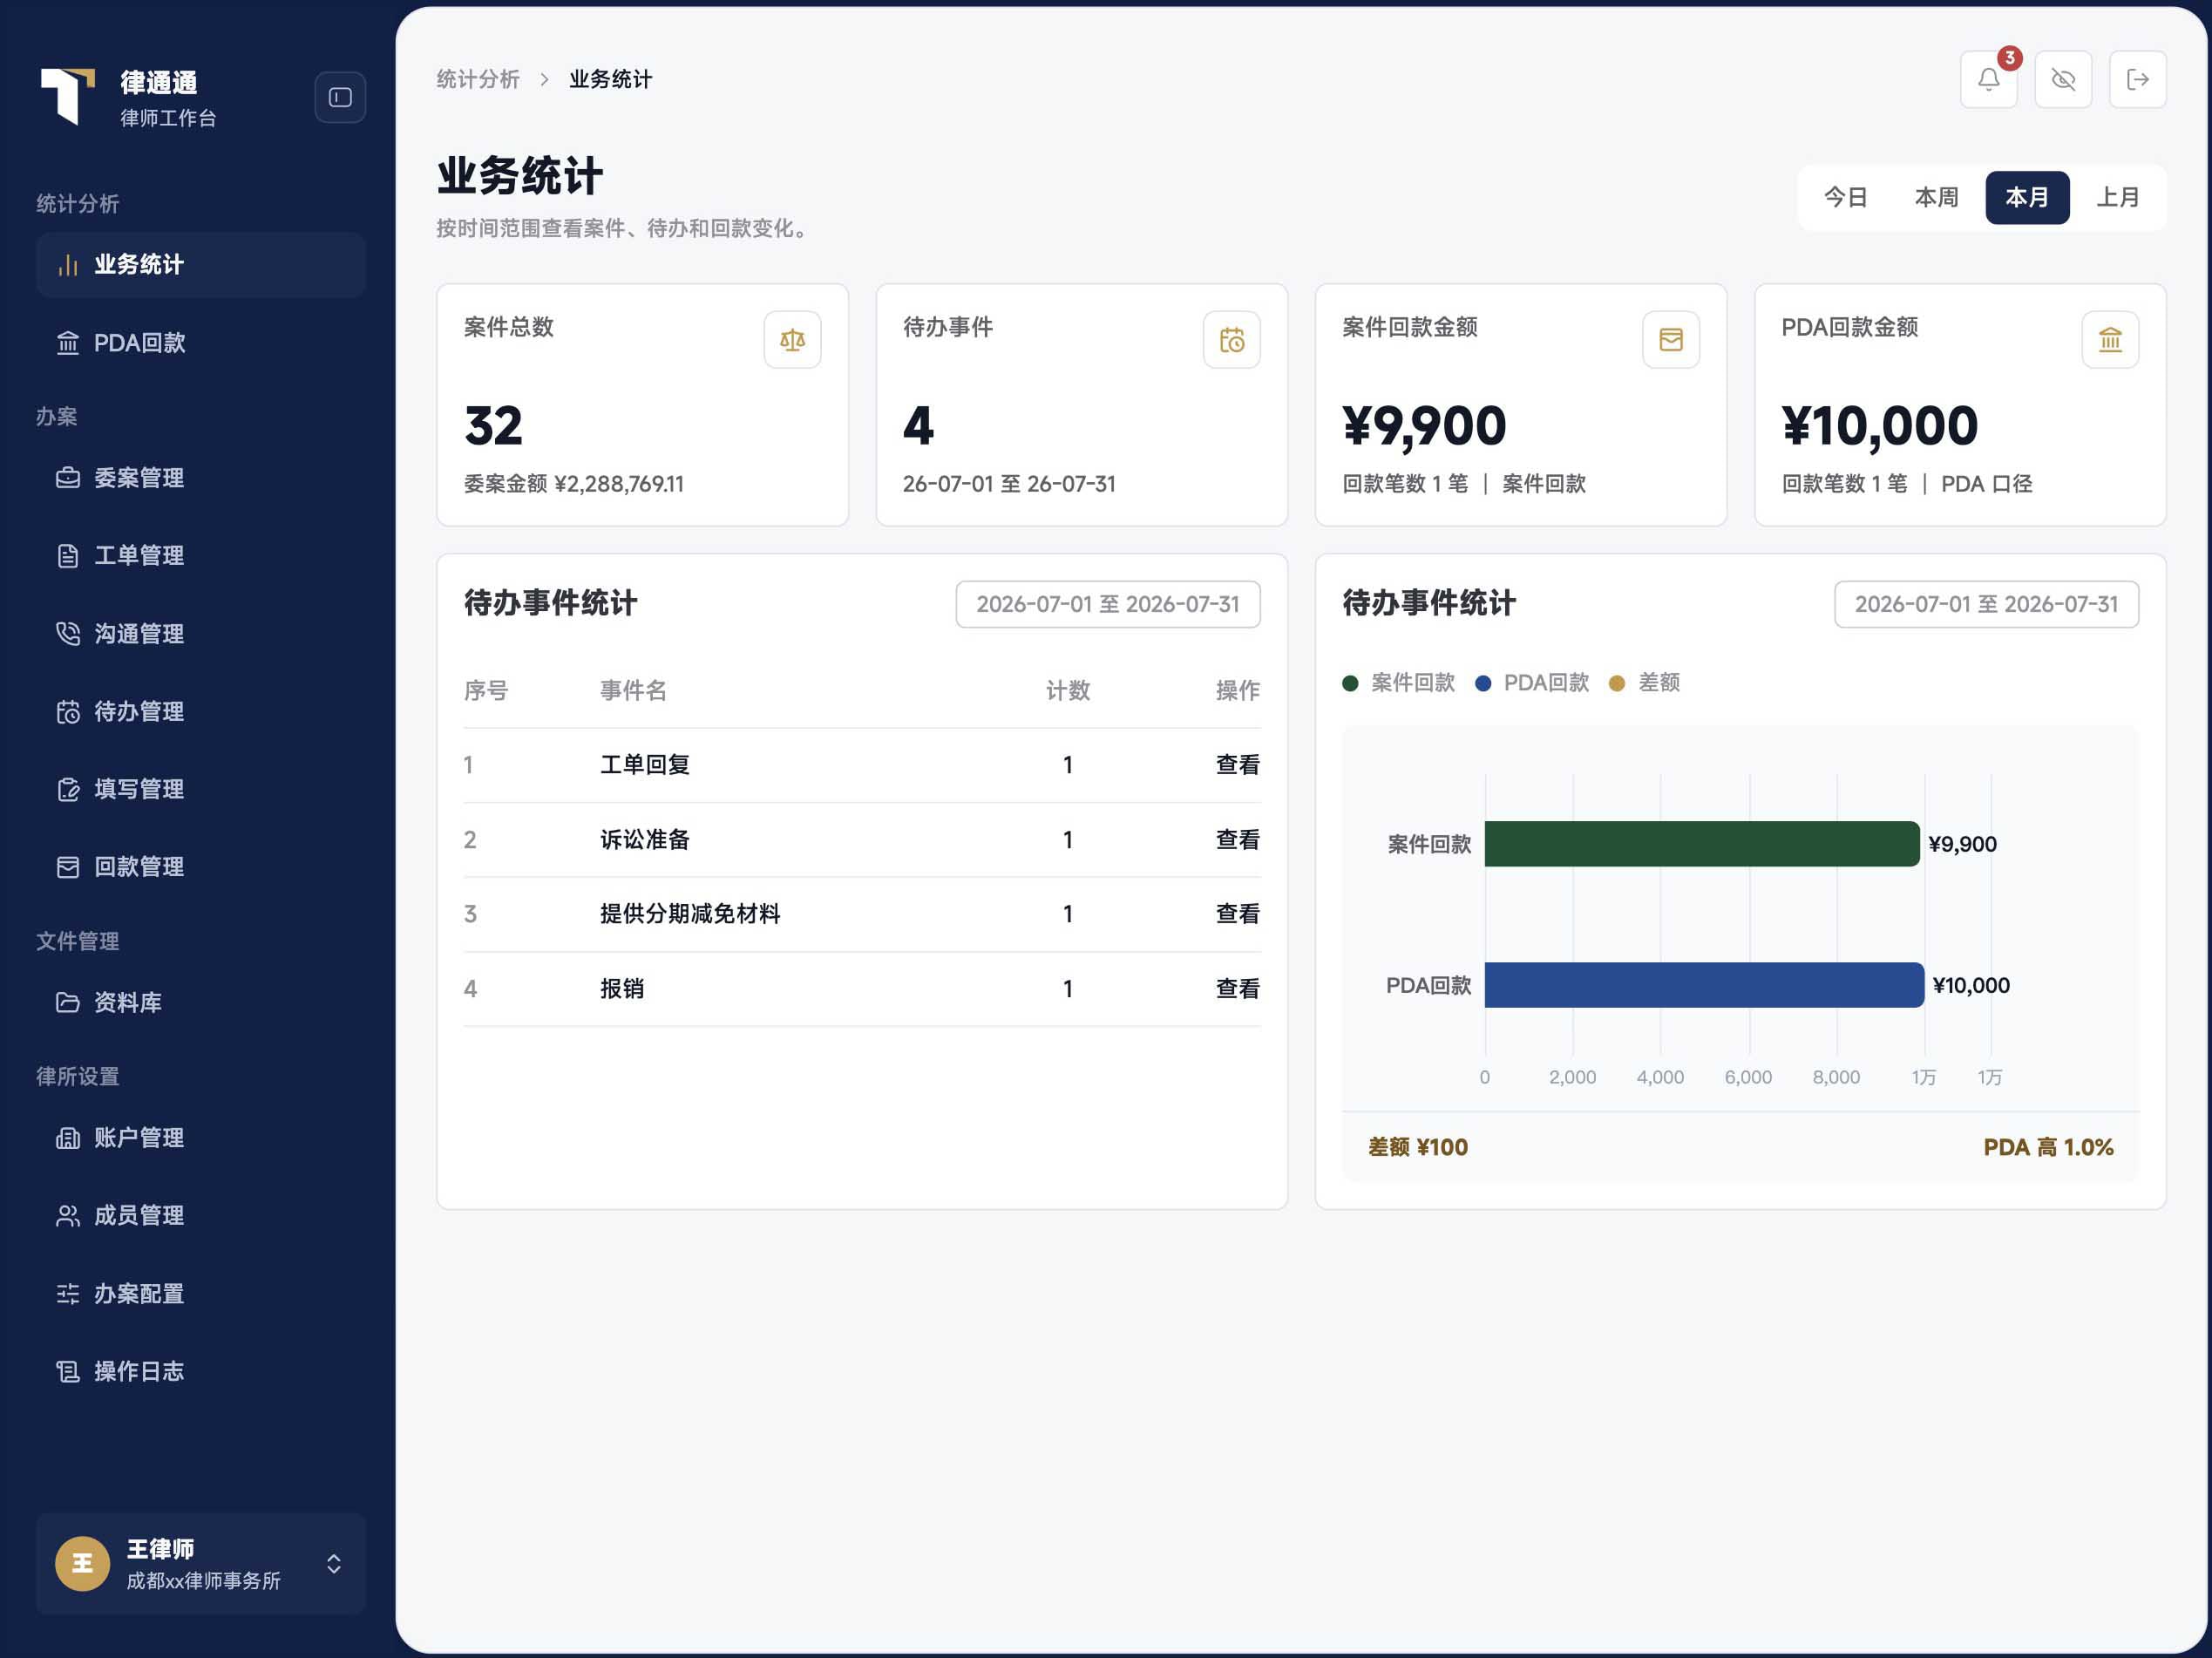Image resolution: width=2212 pixels, height=1658 pixels.
Task: Click 统计分析 breadcrumb link
Action: coord(478,80)
